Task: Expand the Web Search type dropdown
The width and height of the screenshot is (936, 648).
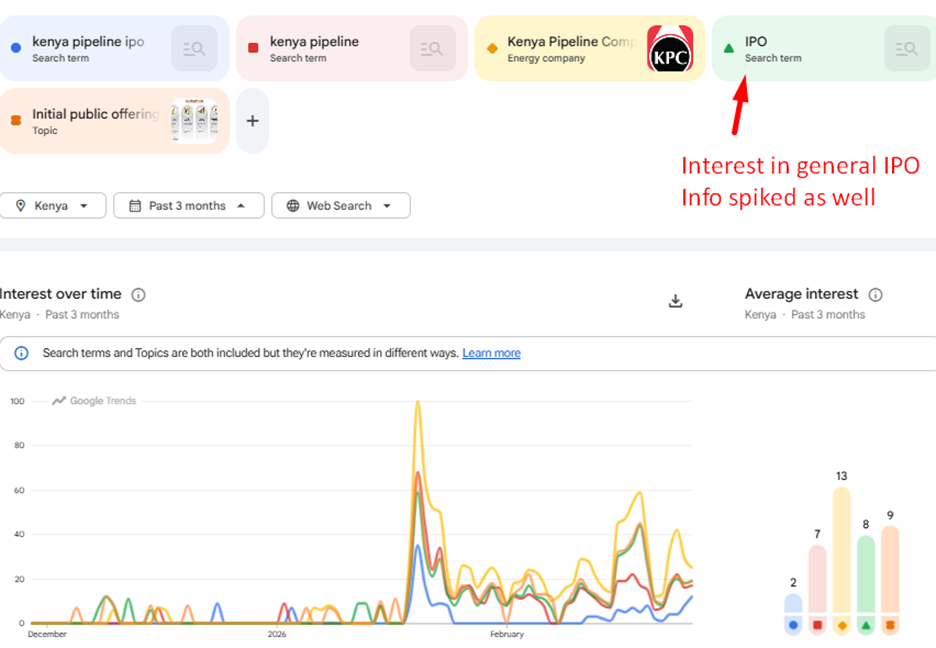Action: (x=340, y=206)
